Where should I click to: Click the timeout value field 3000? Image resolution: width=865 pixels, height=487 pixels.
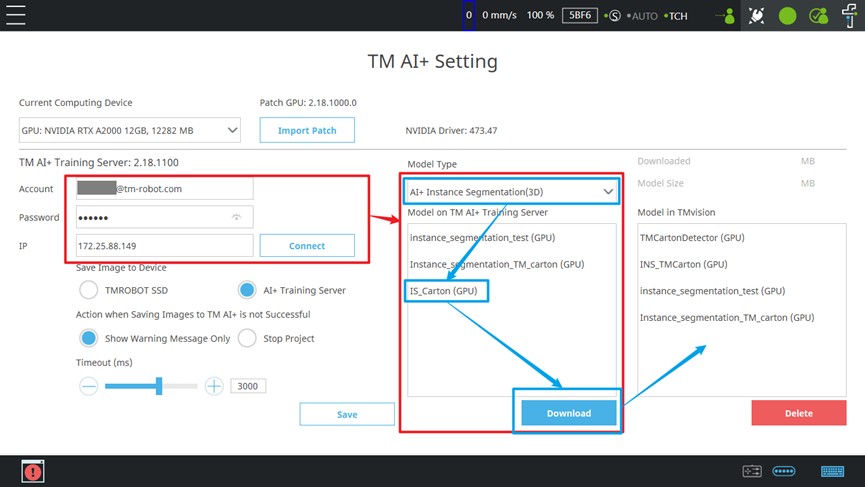point(248,386)
